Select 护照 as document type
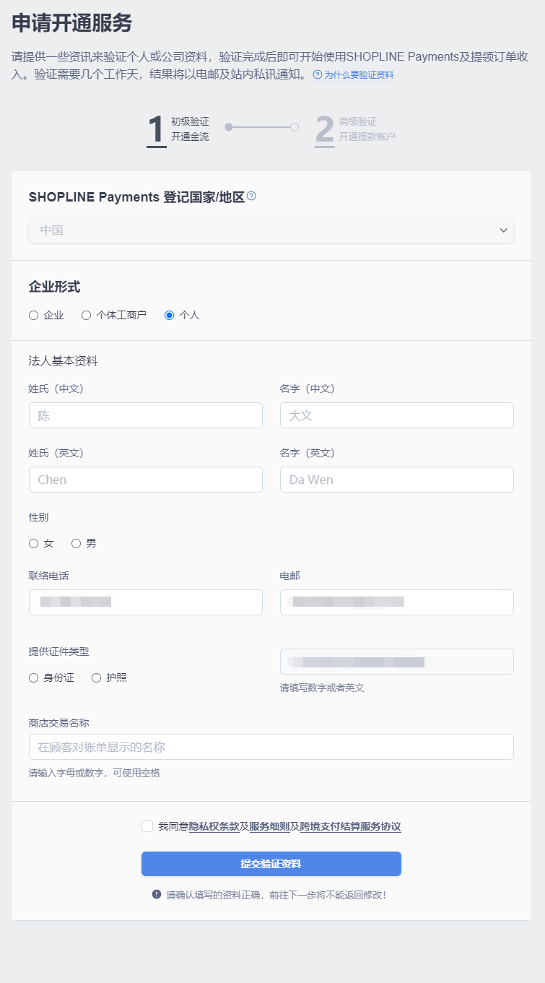This screenshot has width=545, height=983. (97, 678)
